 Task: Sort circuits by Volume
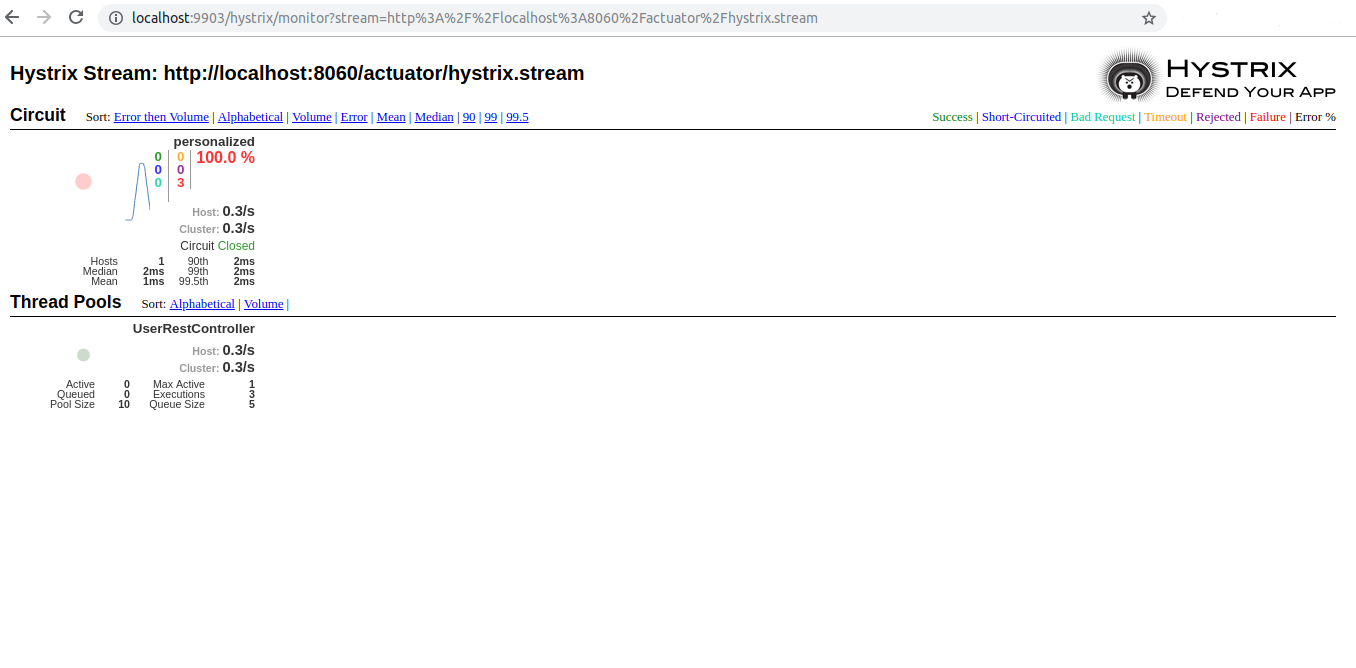pos(312,117)
